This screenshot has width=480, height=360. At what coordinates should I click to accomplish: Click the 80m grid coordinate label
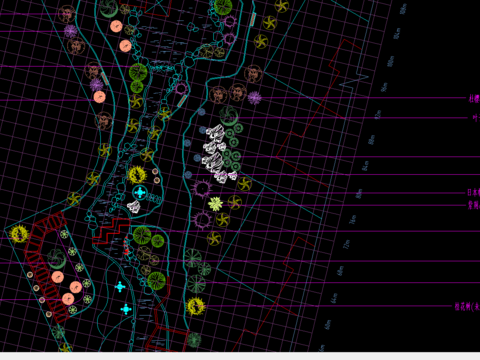pyautogui.click(x=359, y=194)
